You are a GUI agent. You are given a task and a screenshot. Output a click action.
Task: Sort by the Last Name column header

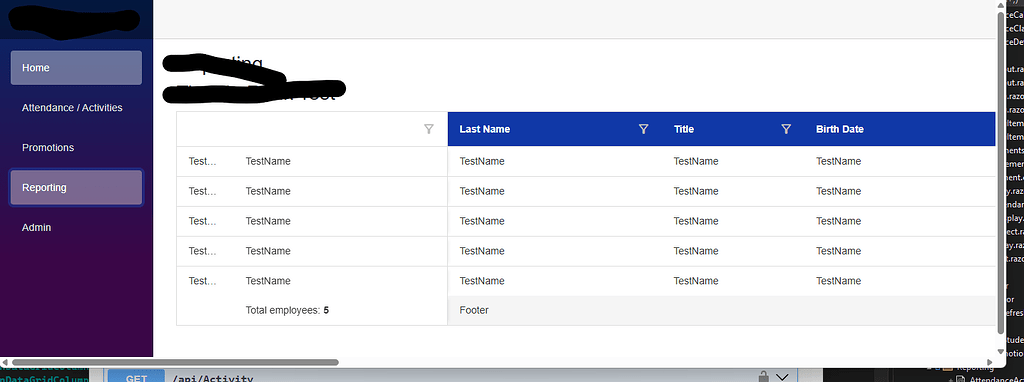point(485,129)
